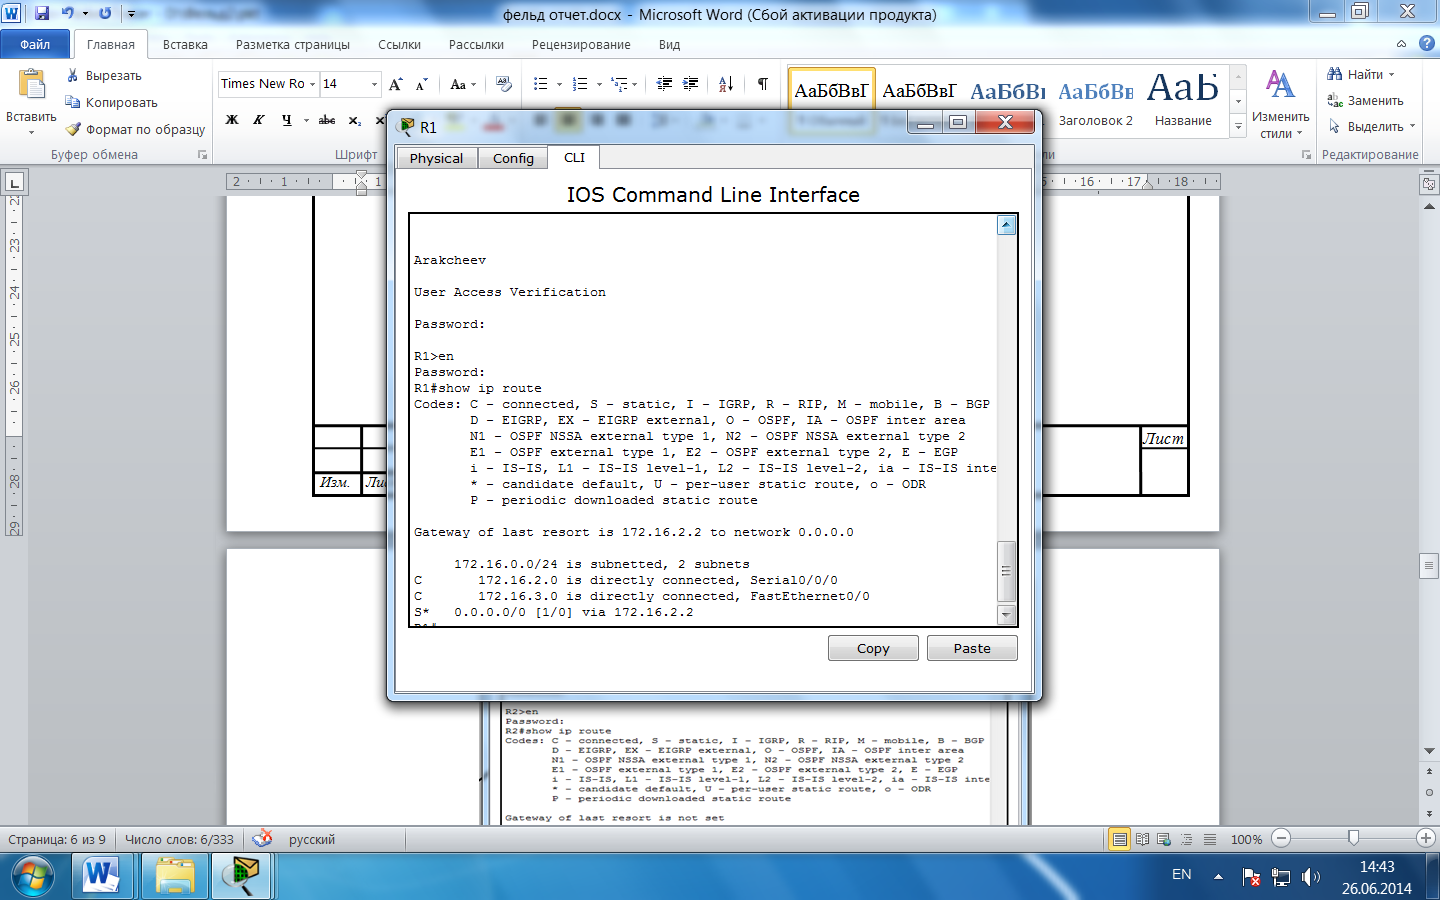Increase paragraph indent
1440x900 pixels.
pos(690,84)
